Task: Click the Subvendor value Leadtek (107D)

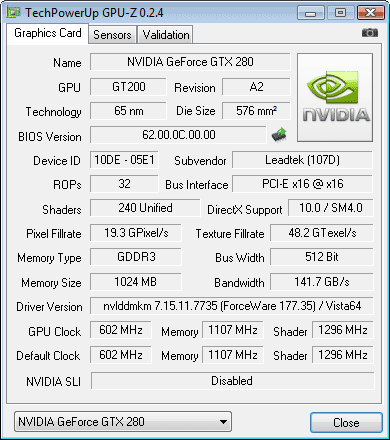Action: point(302,160)
